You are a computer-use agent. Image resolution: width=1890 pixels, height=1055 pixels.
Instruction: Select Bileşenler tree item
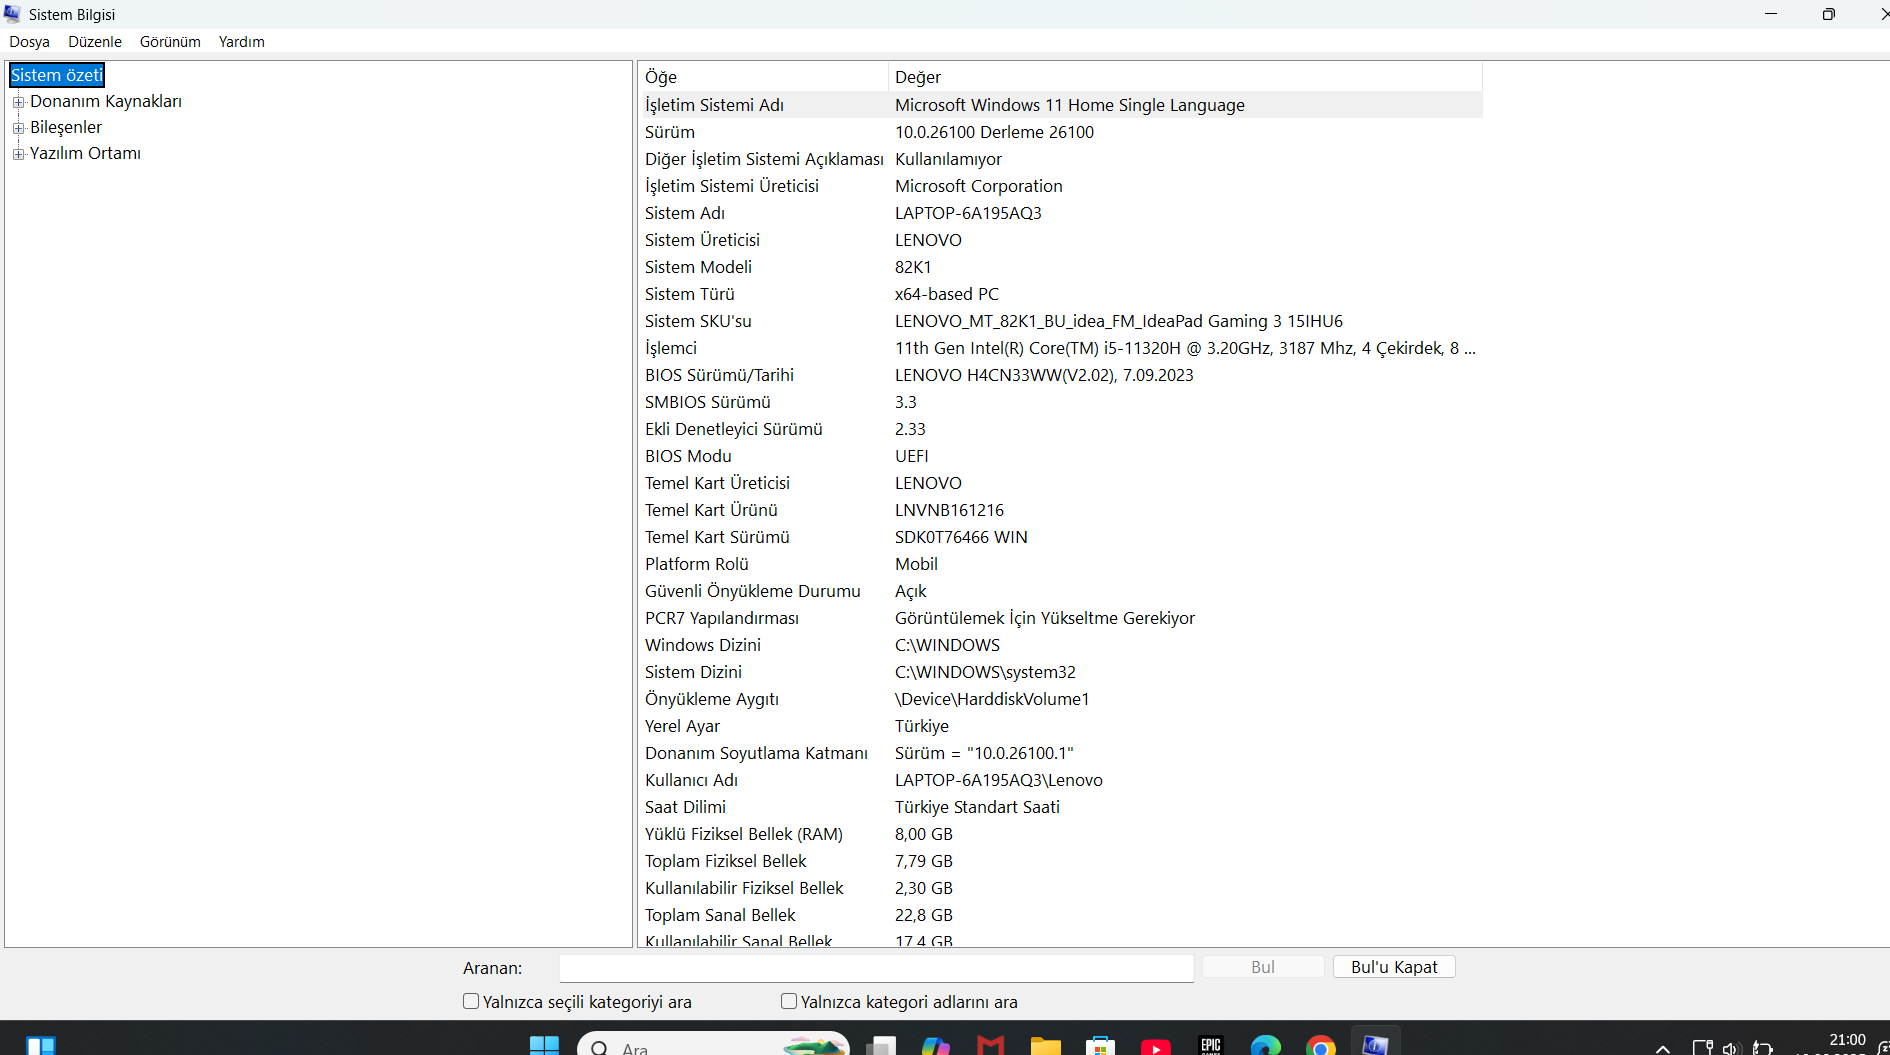click(66, 127)
